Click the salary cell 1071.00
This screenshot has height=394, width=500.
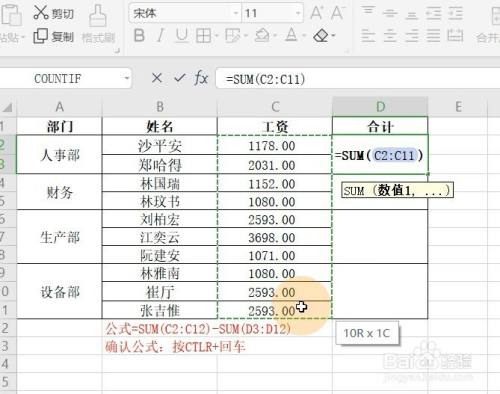click(275, 255)
